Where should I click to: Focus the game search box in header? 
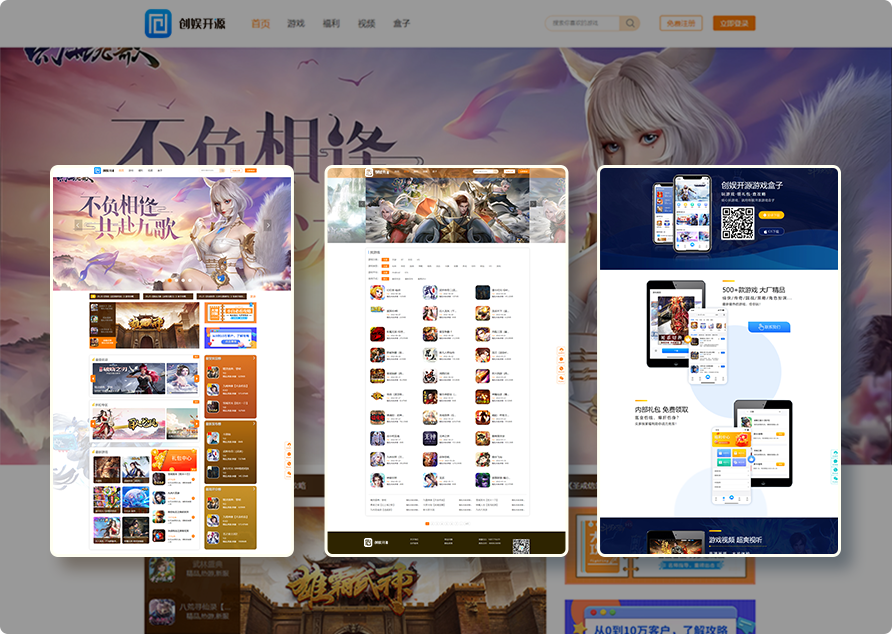tap(583, 23)
